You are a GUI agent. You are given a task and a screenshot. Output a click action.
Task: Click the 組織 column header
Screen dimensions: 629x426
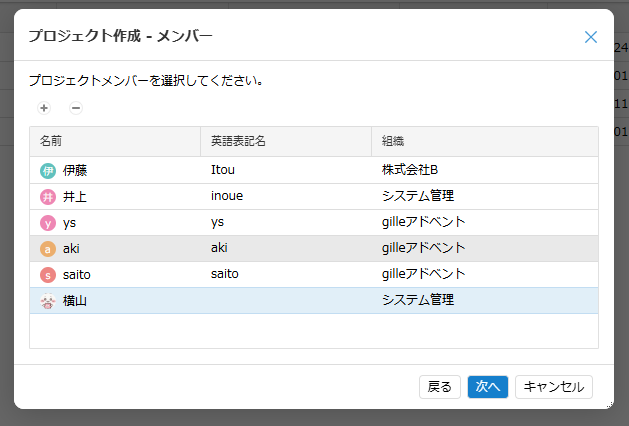(x=485, y=141)
